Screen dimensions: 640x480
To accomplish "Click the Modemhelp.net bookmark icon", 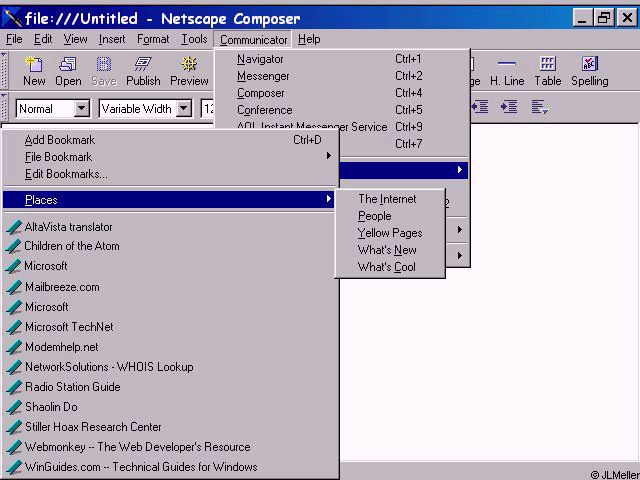I will click(14, 347).
